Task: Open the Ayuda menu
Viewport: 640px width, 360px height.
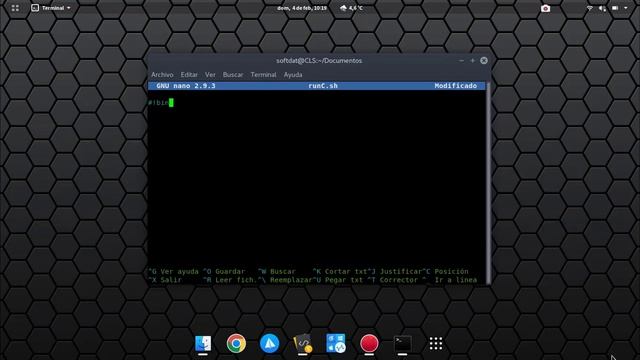Action: click(x=293, y=75)
